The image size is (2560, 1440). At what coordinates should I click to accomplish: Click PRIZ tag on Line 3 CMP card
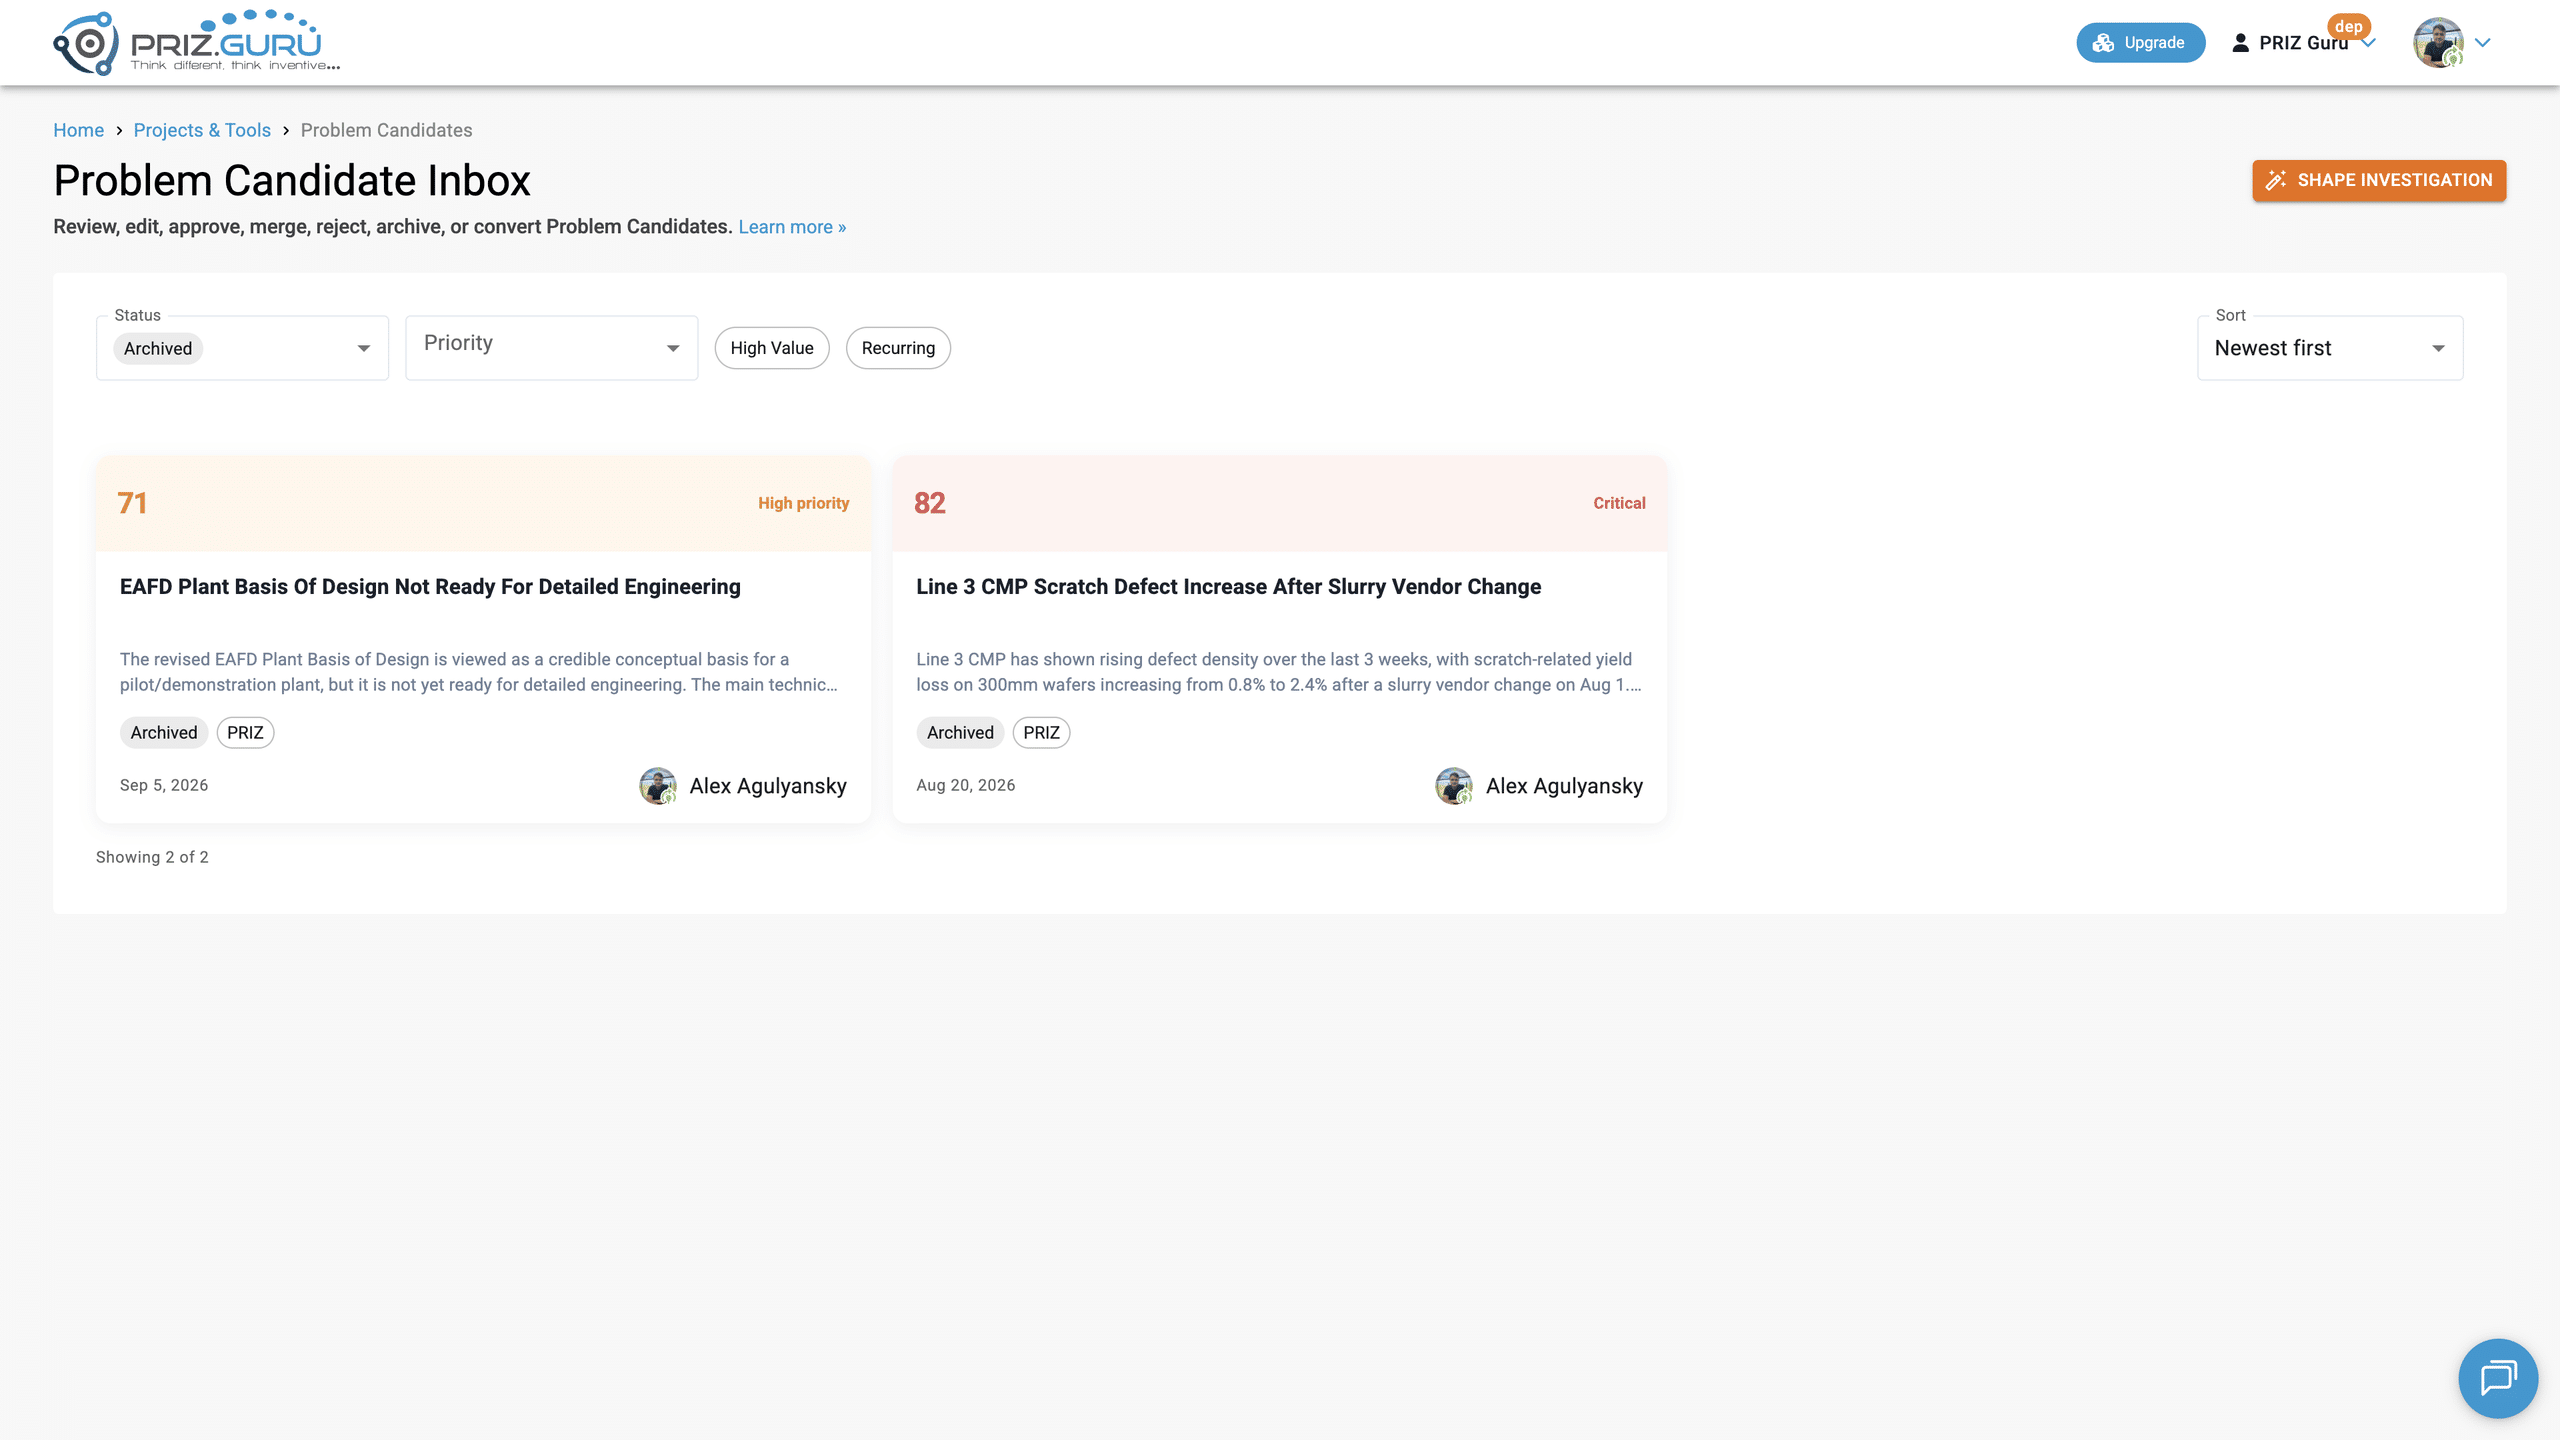click(1041, 733)
